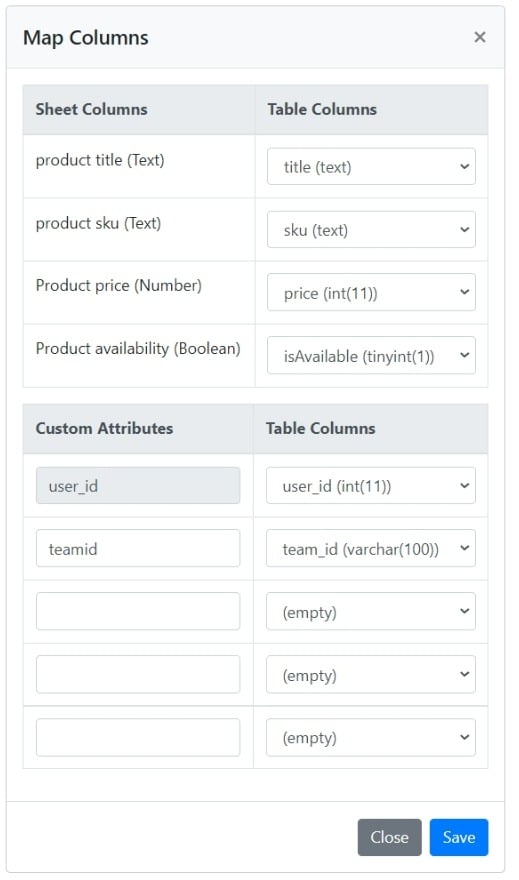Click the 'Map Columns' dialog title
The image size is (519, 880).
click(86, 38)
